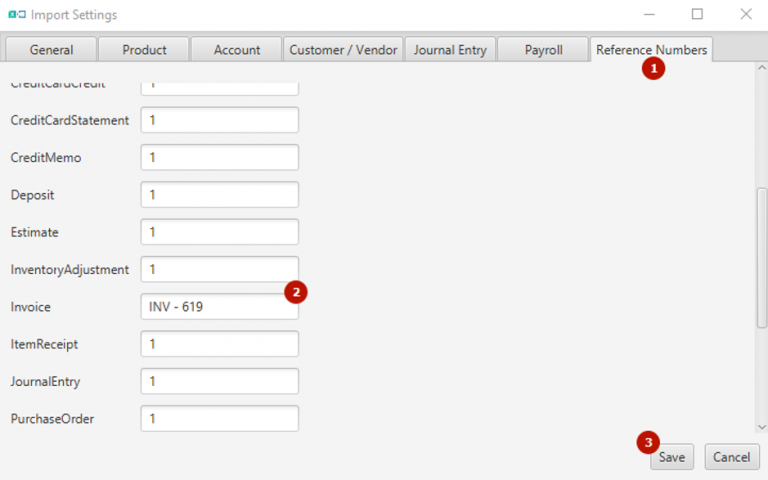This screenshot has height=480, width=768.
Task: Open the General tab
Action: [x=51, y=49]
